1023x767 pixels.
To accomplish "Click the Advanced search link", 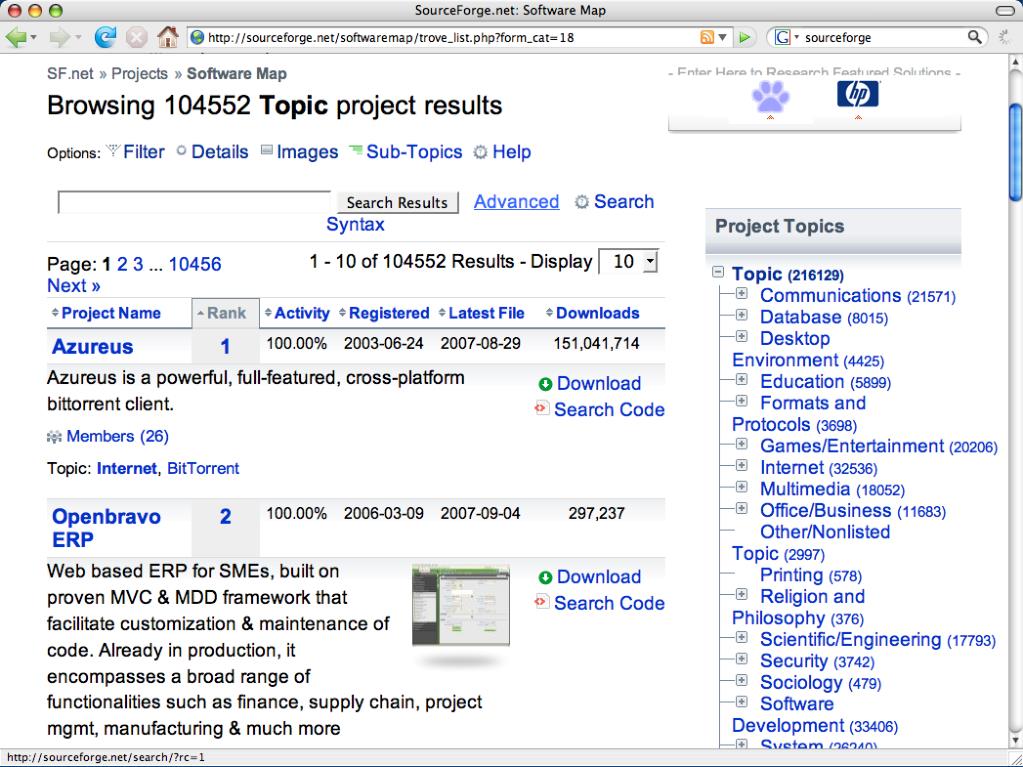I will (516, 201).
